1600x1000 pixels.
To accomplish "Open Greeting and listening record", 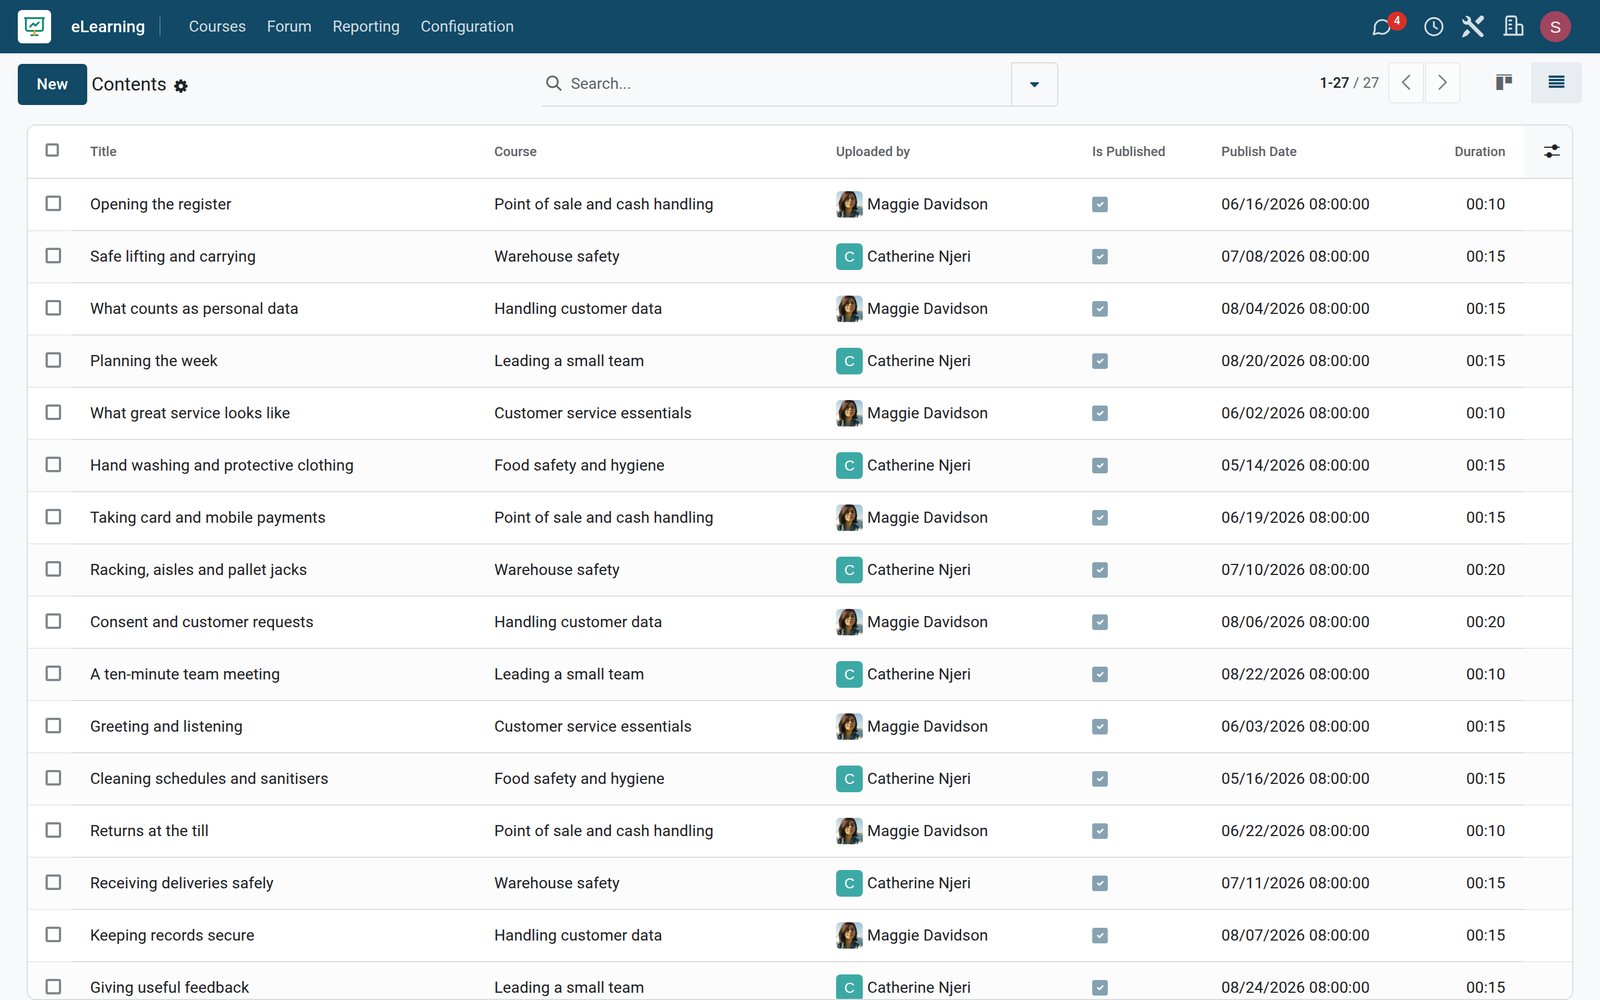I will 166,726.
